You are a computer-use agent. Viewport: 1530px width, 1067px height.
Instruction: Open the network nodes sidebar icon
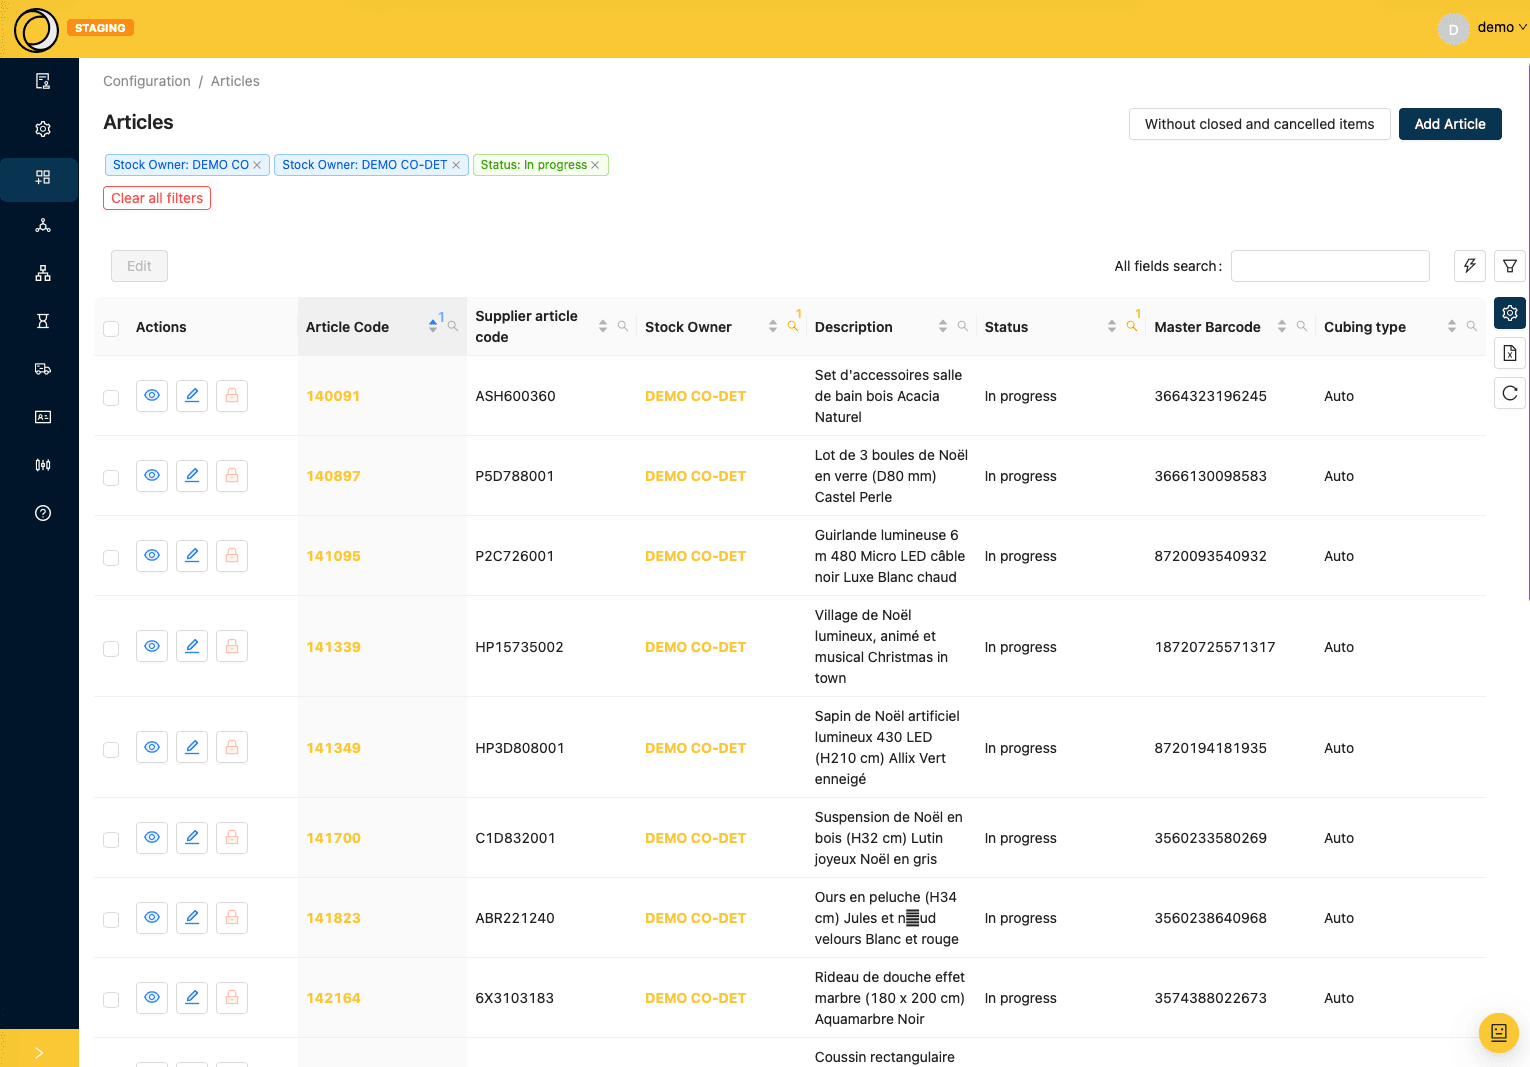tap(43, 225)
